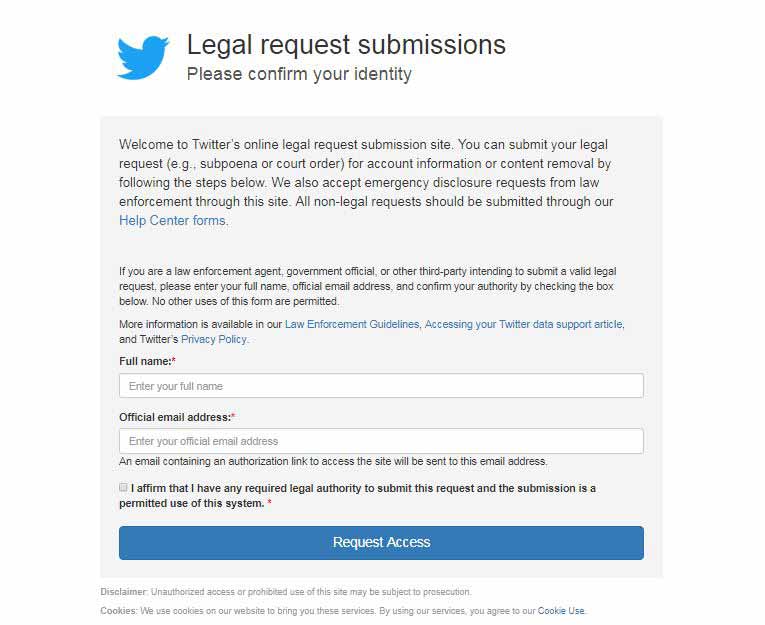Image resolution: width=765 pixels, height=625 pixels.
Task: Click the Disclaimer notice text
Action: (x=285, y=592)
